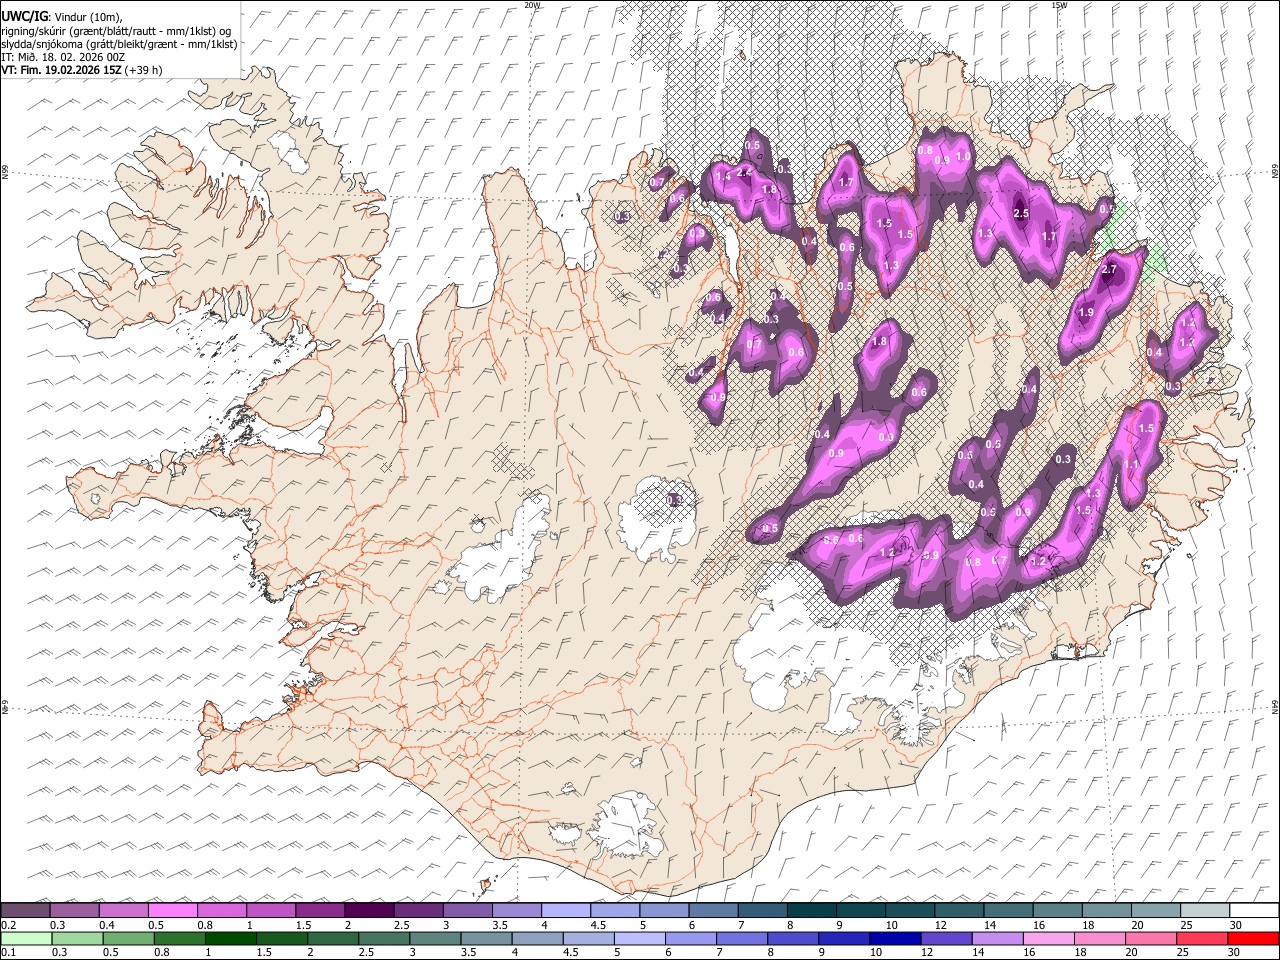The width and height of the screenshot is (1280, 960).
Task: Click the 2.4 snowfall value on map
Action: point(744,172)
